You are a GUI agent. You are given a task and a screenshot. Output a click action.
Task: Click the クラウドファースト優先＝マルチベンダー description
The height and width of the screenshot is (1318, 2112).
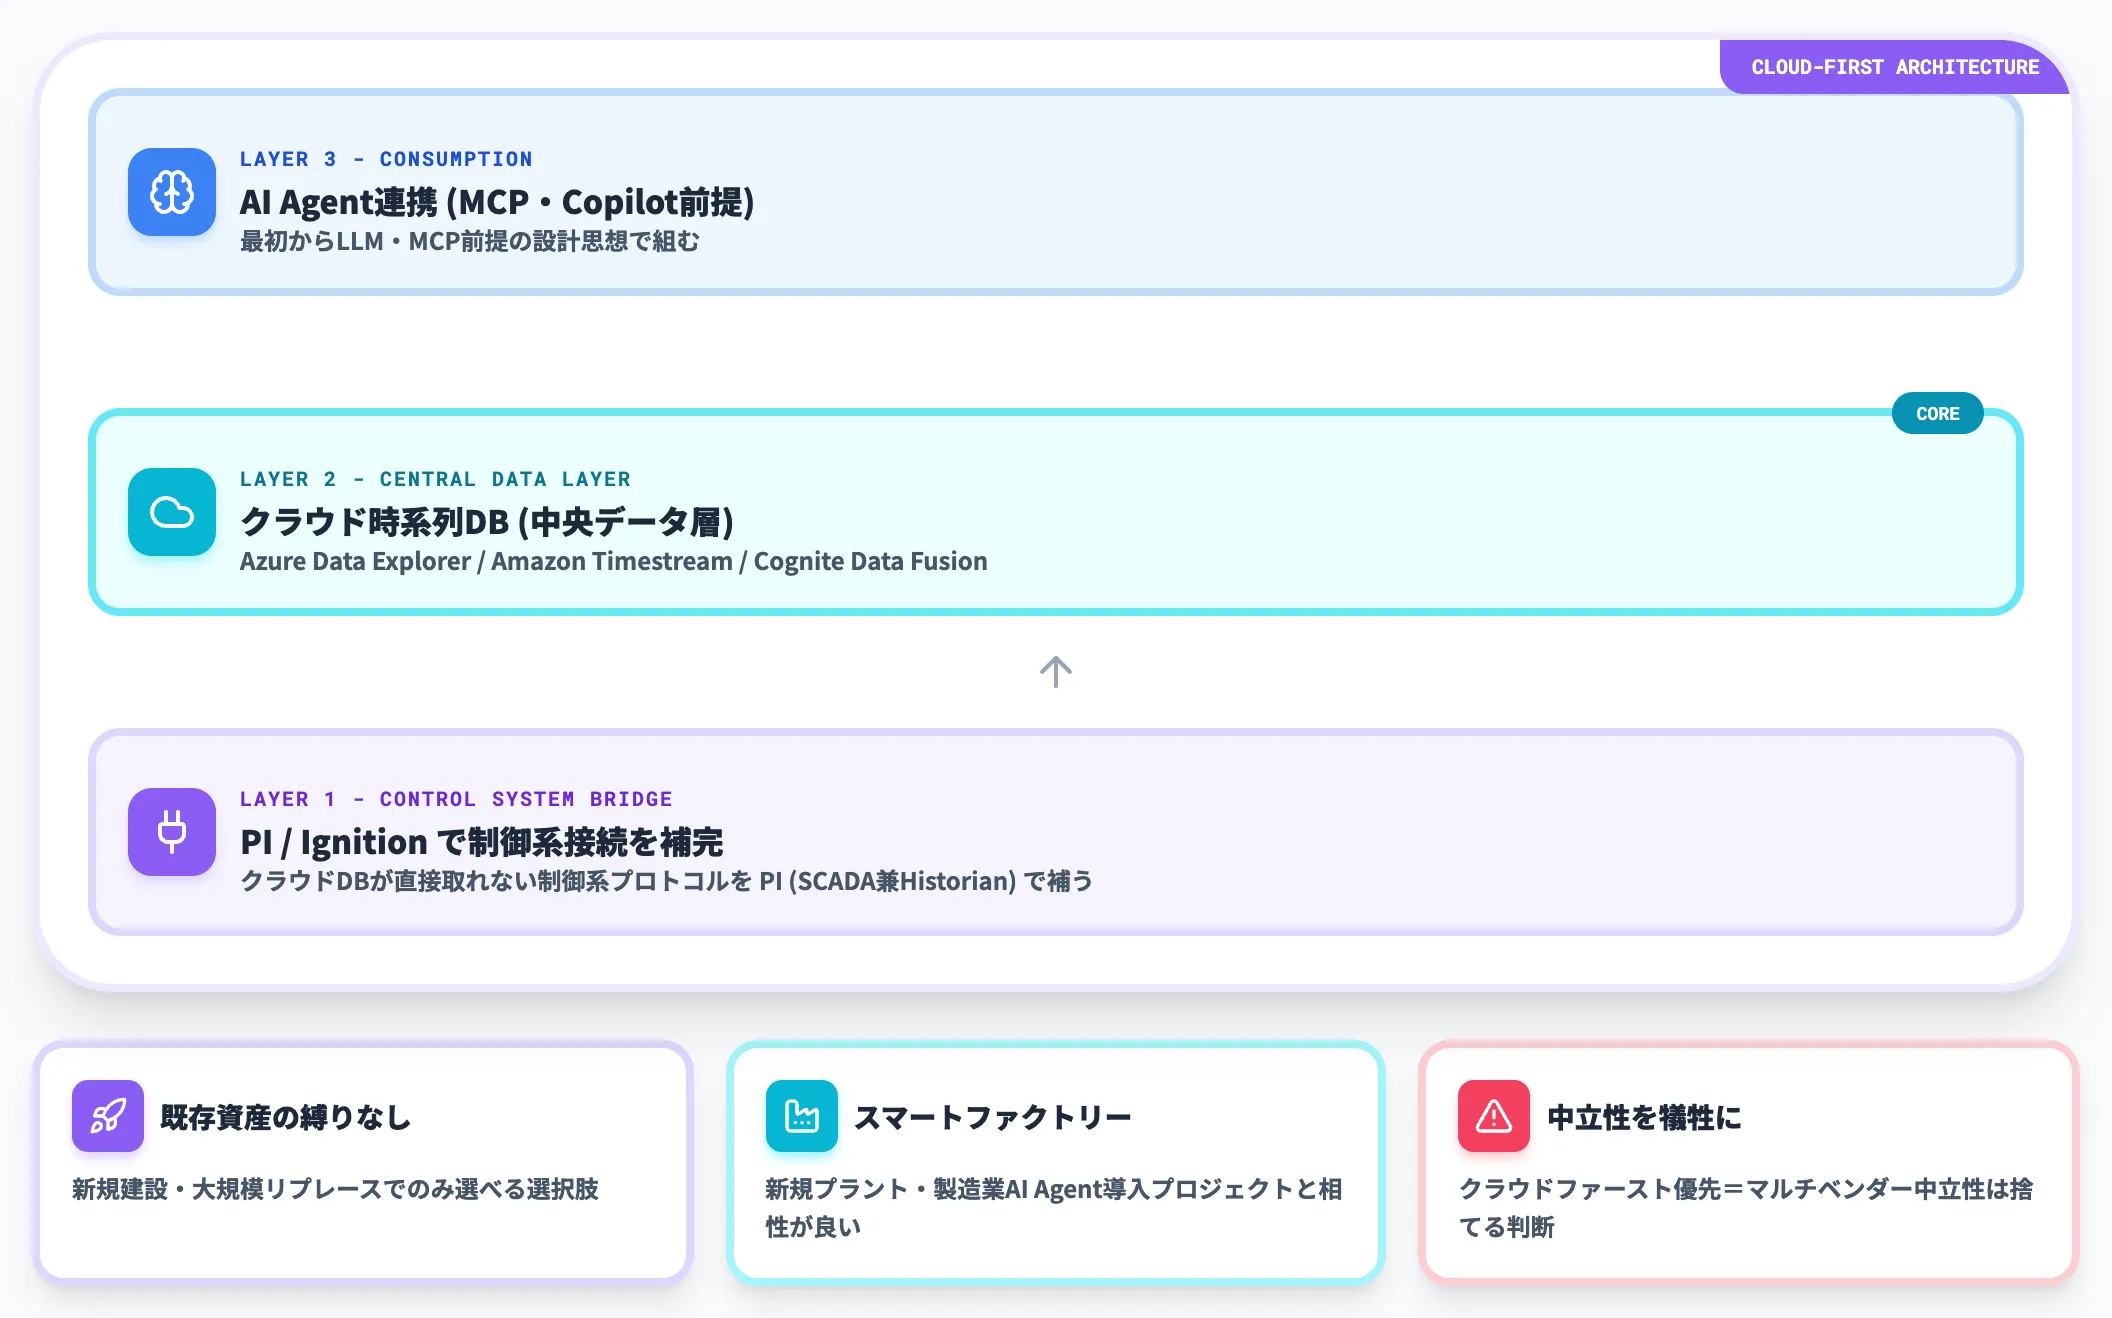(1746, 1208)
